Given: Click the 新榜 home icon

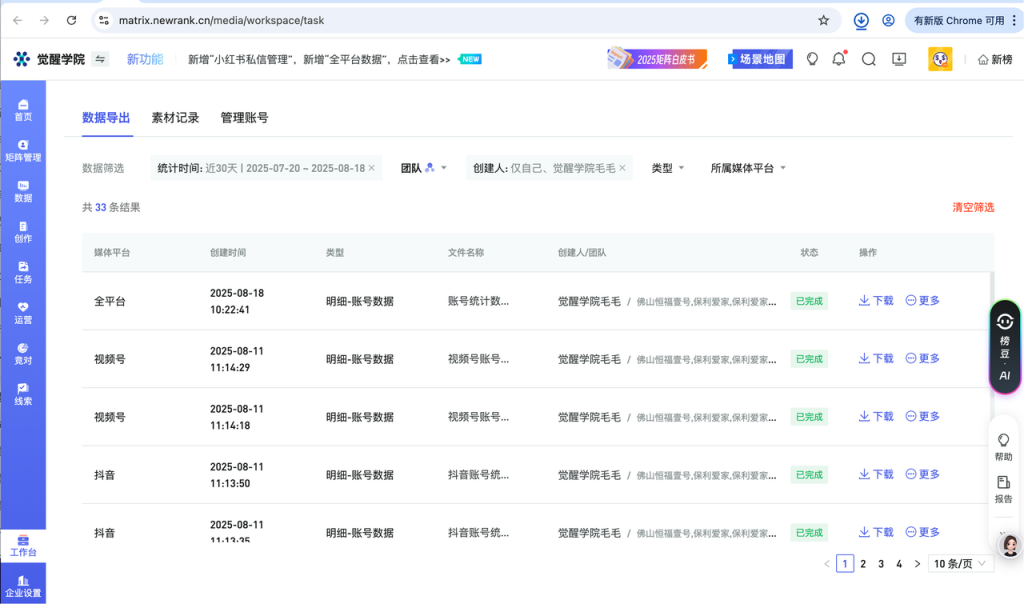Looking at the screenshot, I should 995,59.
